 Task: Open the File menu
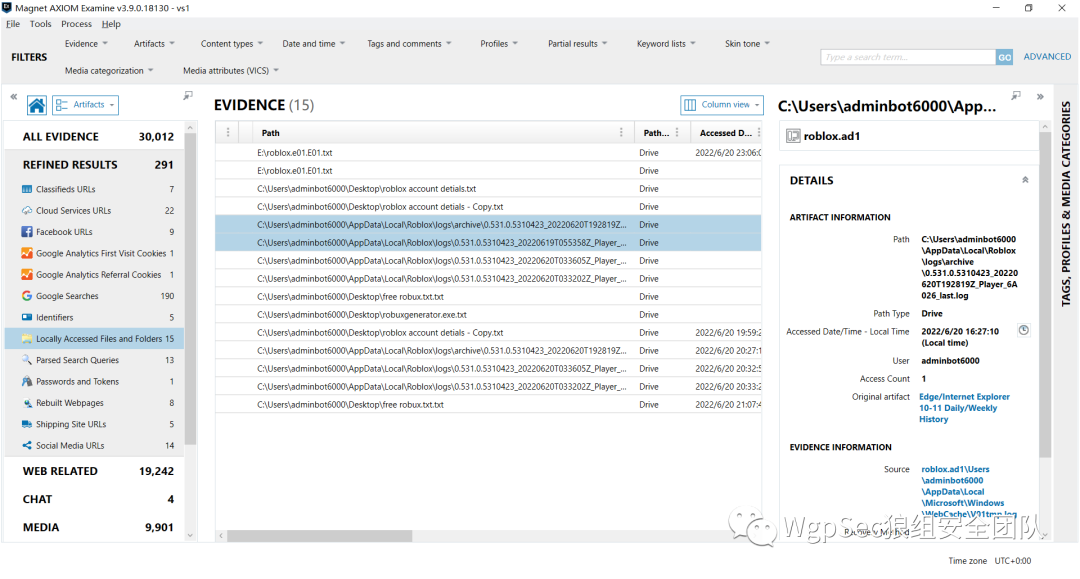click(x=13, y=24)
